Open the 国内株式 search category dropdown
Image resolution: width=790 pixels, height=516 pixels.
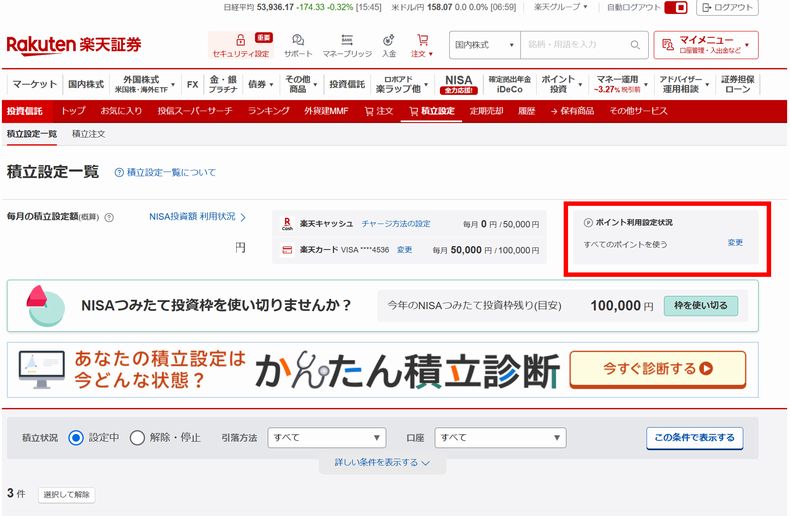[x=484, y=45]
